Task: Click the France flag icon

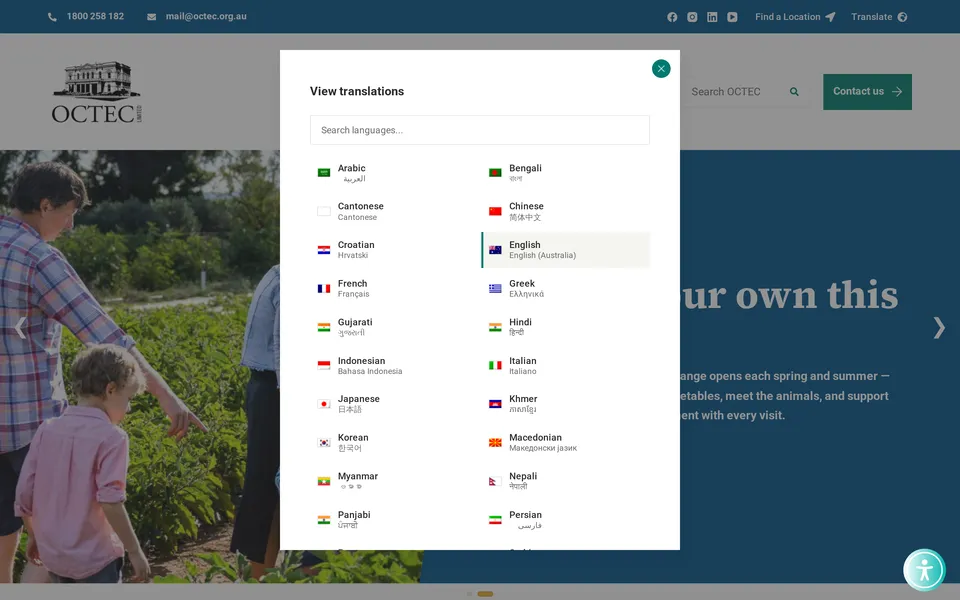Action: coord(324,288)
